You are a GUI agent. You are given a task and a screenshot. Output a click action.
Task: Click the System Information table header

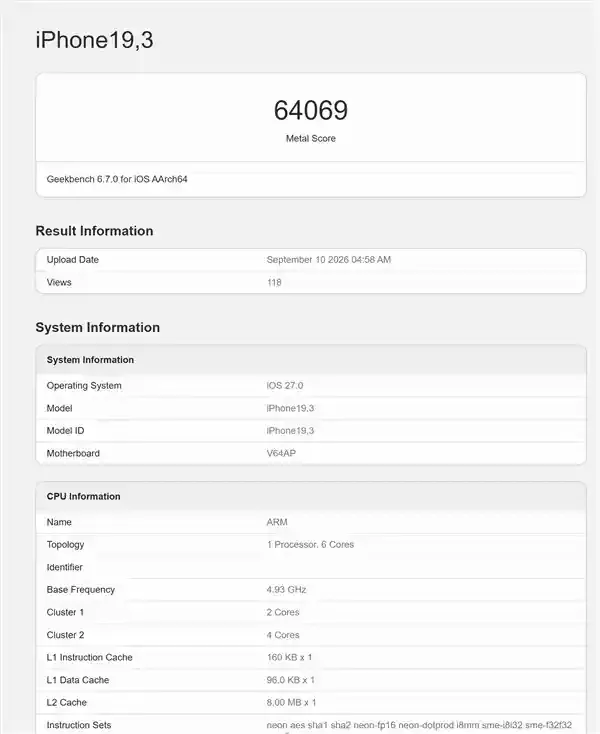click(x=90, y=360)
